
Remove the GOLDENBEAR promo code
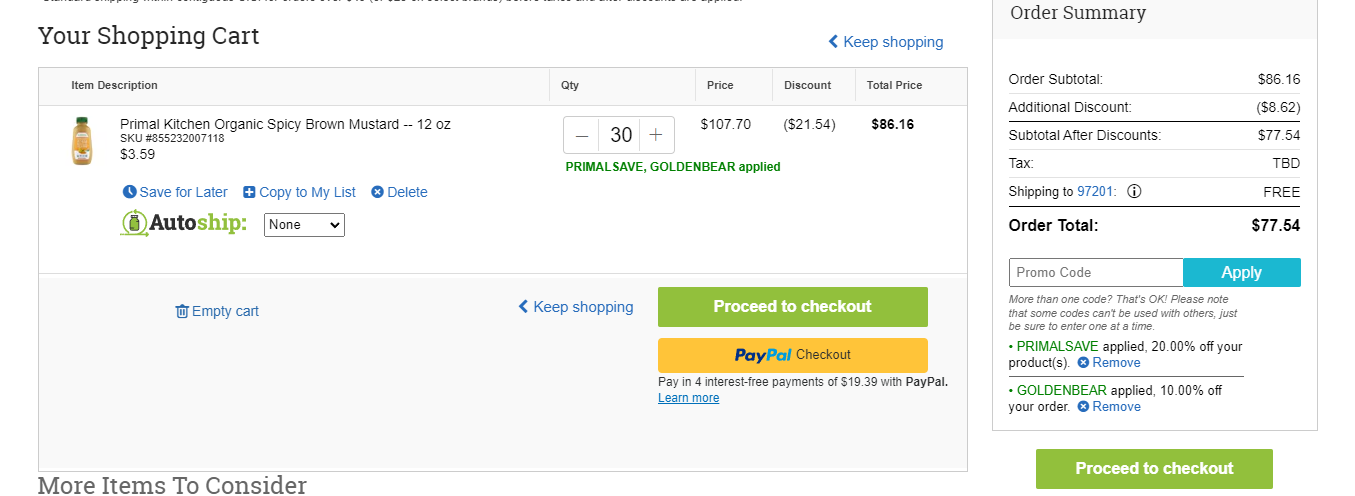point(1108,407)
